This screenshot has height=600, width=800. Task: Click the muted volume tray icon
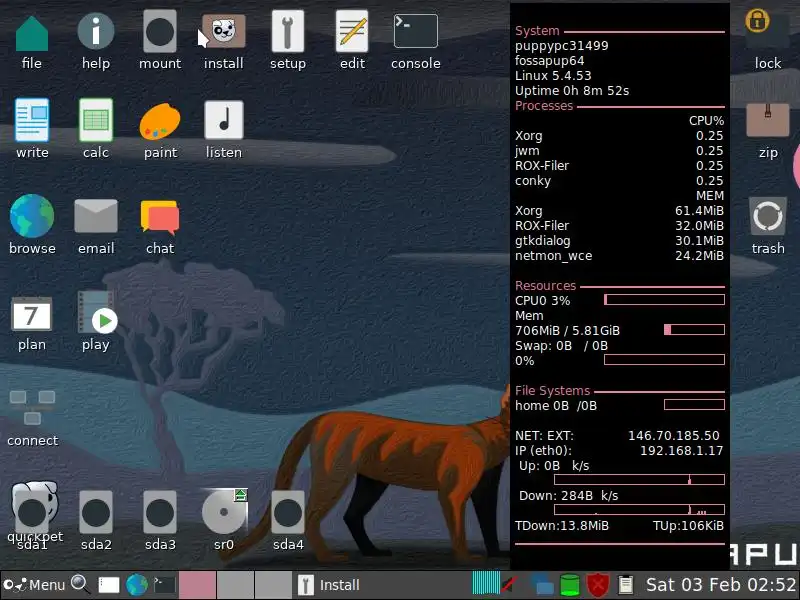510,585
